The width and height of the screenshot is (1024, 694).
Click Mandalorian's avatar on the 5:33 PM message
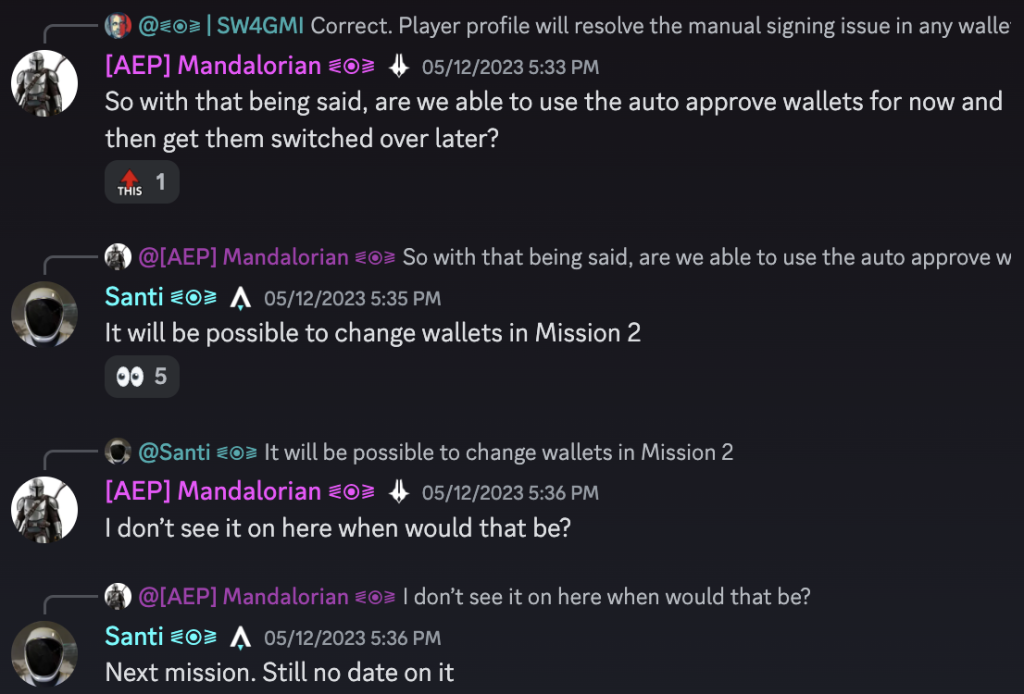pyautogui.click(x=44, y=83)
